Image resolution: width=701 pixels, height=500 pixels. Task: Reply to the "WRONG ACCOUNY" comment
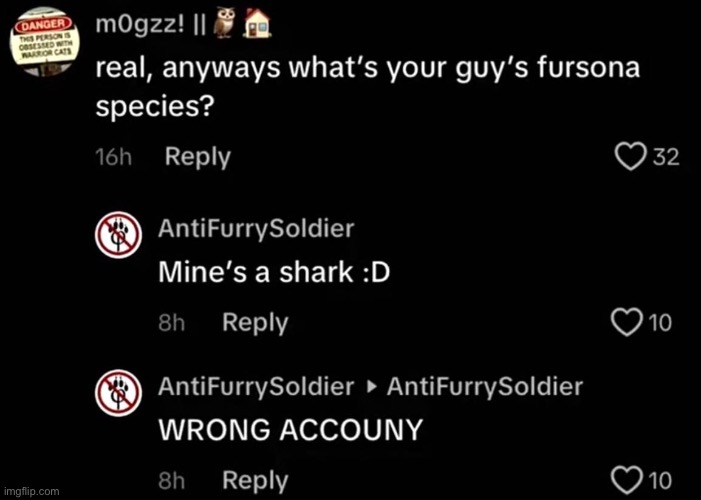coord(254,480)
